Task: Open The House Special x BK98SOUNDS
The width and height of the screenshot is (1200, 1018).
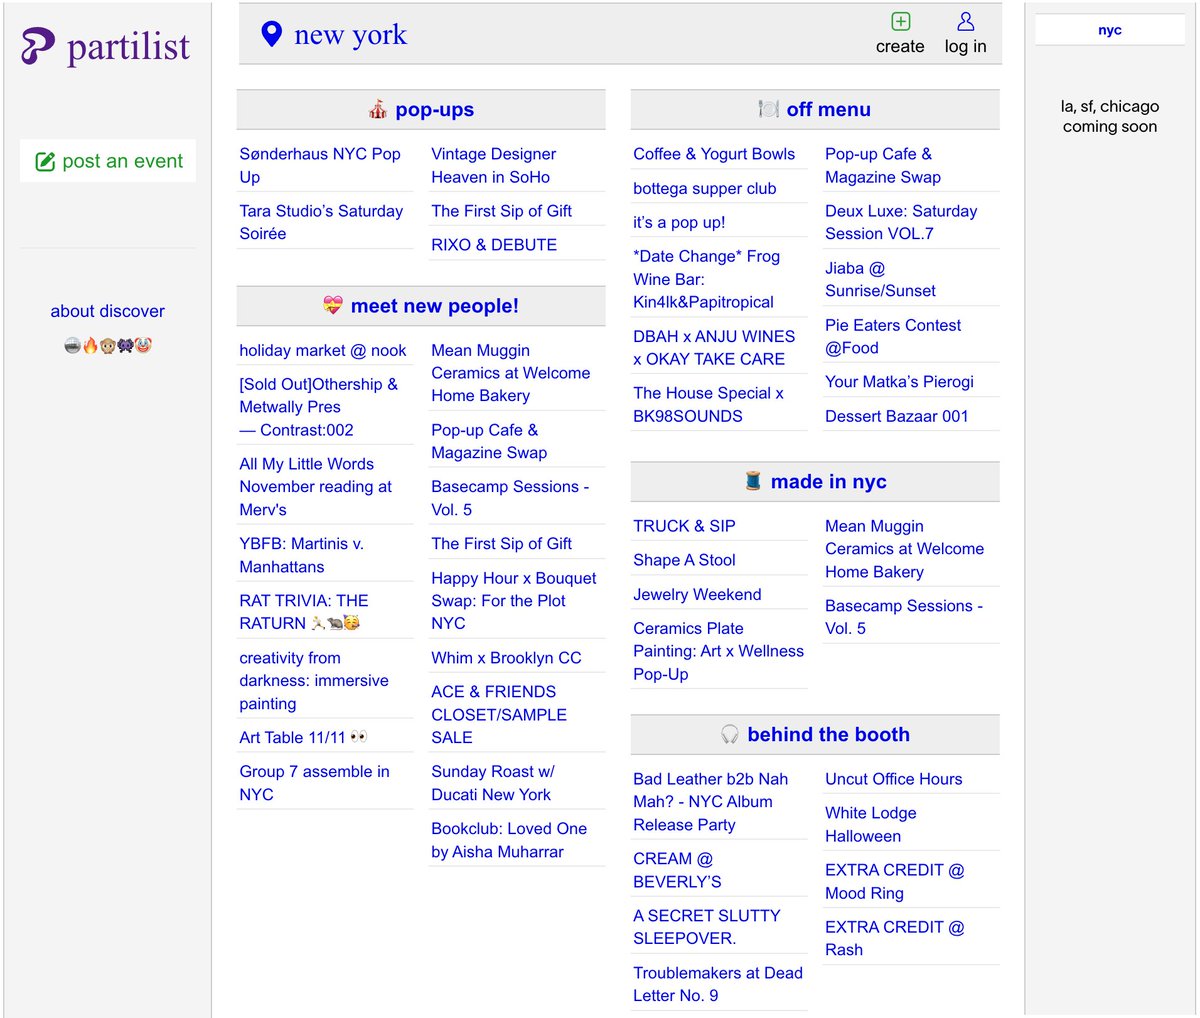Action: (709, 405)
